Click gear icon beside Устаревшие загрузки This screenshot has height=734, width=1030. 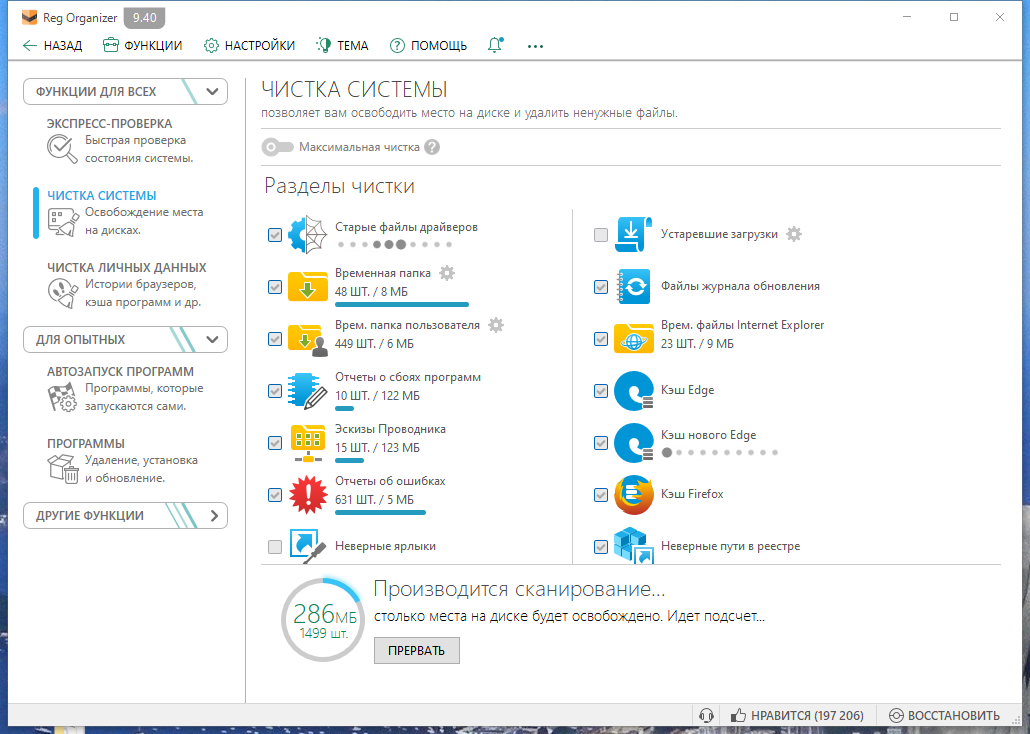point(794,234)
